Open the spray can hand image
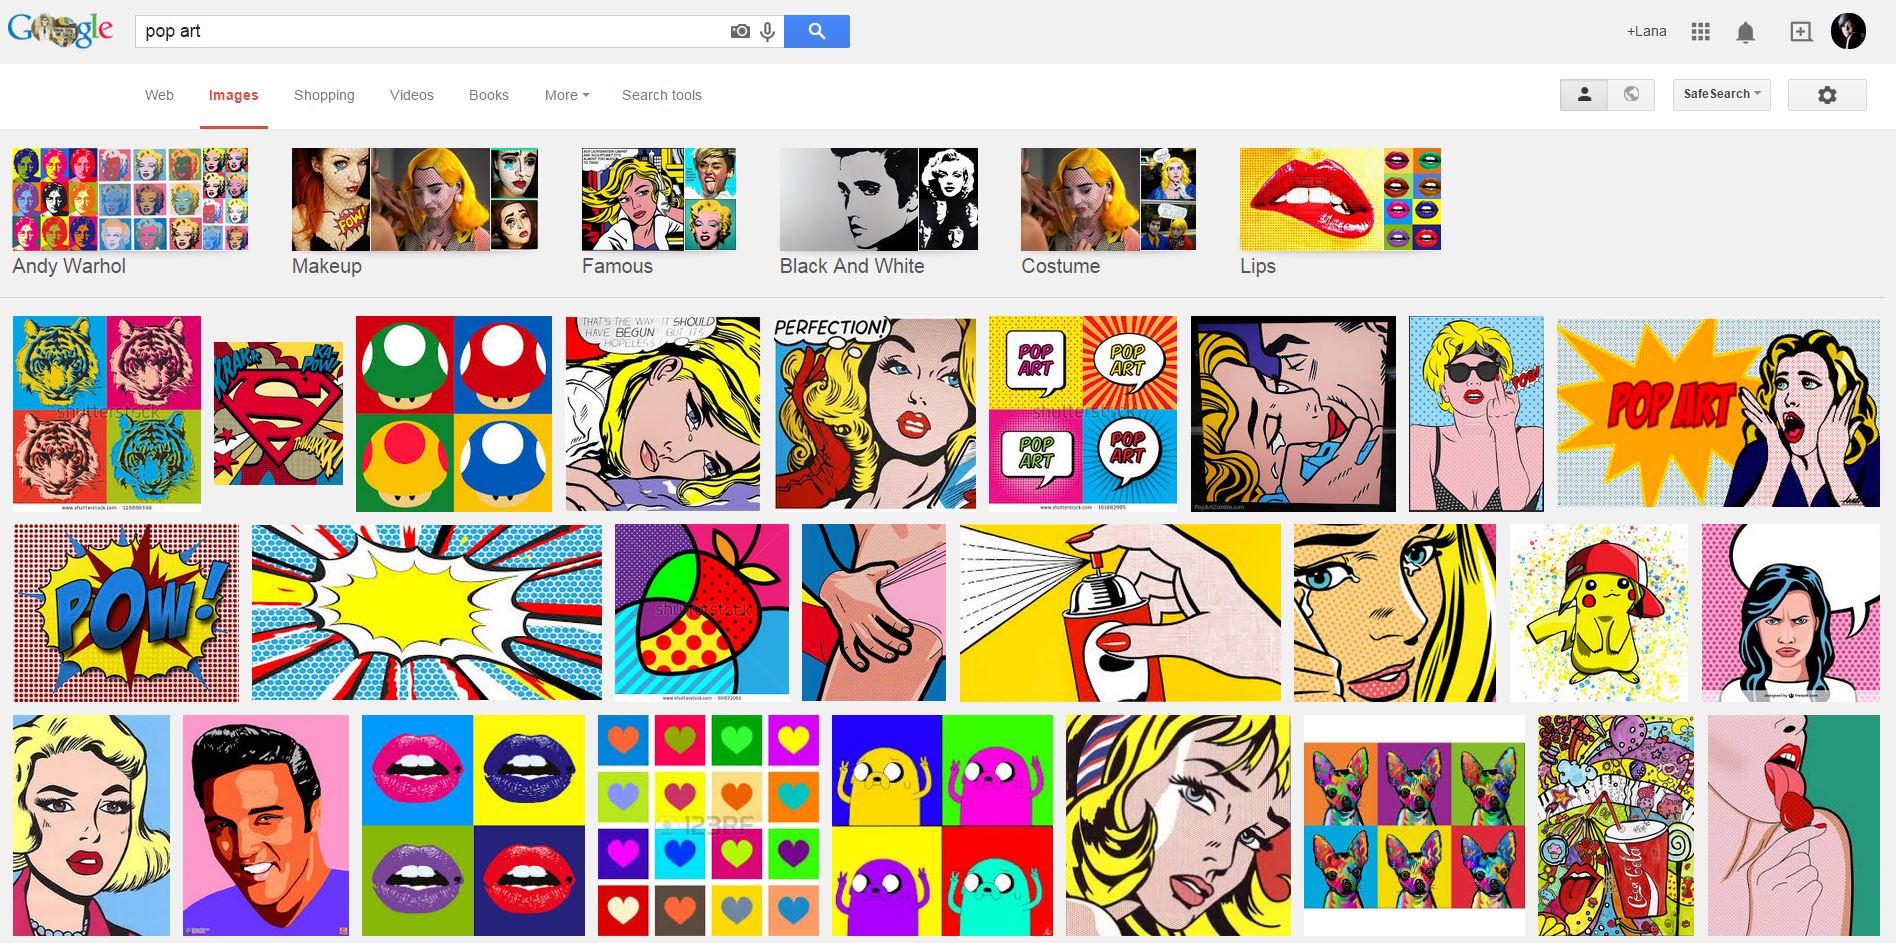The width and height of the screenshot is (1896, 943). click(1120, 613)
